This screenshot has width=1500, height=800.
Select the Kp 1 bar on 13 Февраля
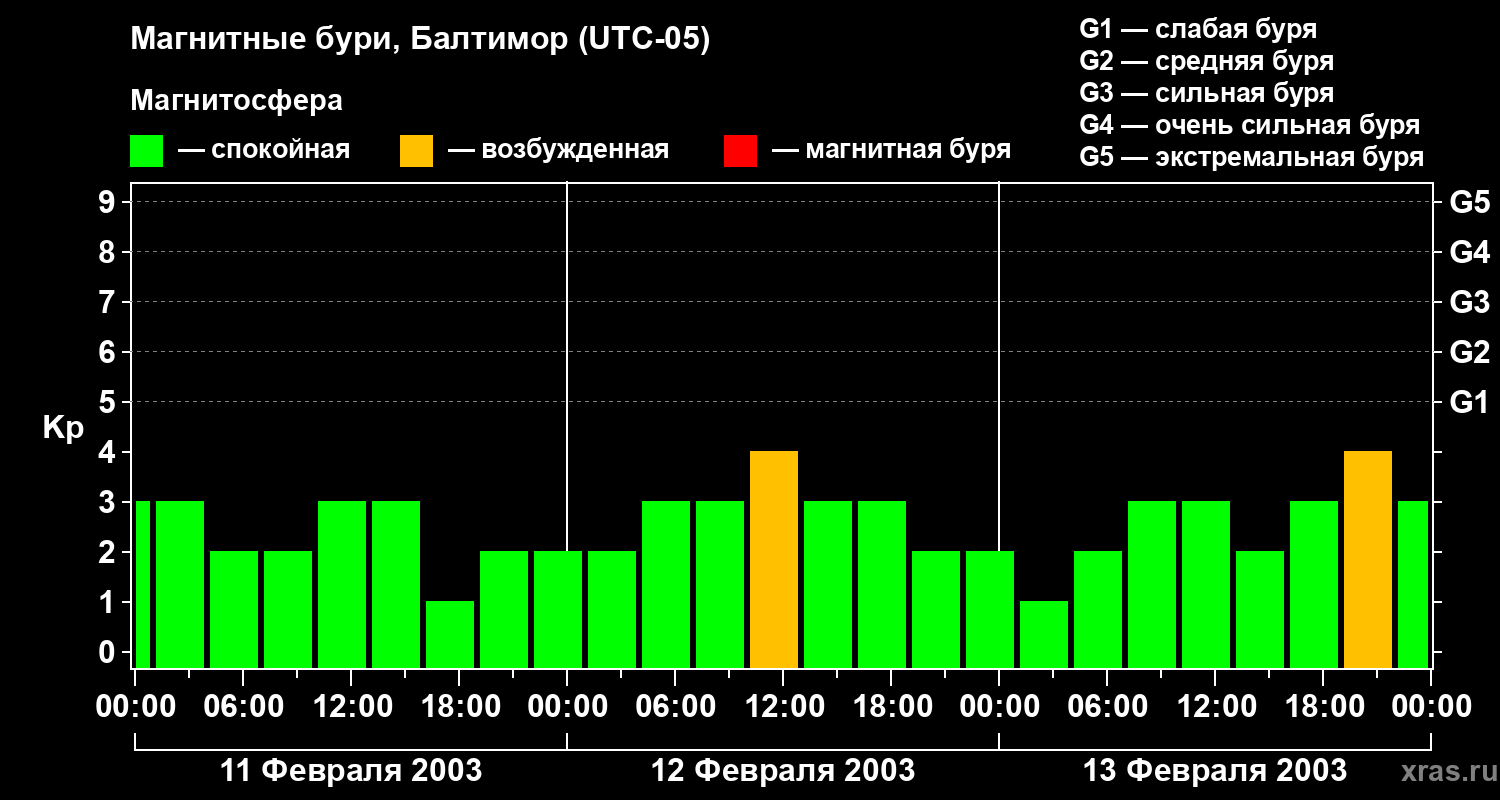1044,635
